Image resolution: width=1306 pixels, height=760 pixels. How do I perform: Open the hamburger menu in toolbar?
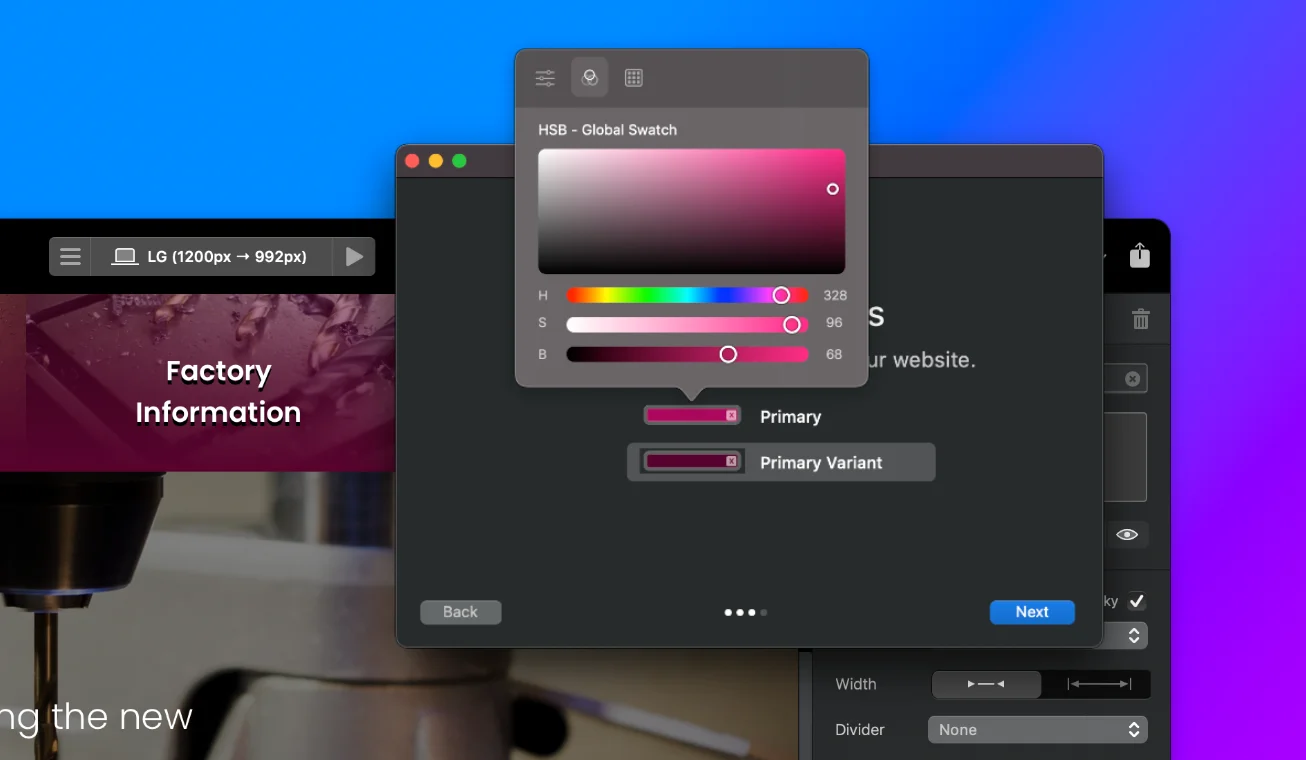(x=70, y=257)
